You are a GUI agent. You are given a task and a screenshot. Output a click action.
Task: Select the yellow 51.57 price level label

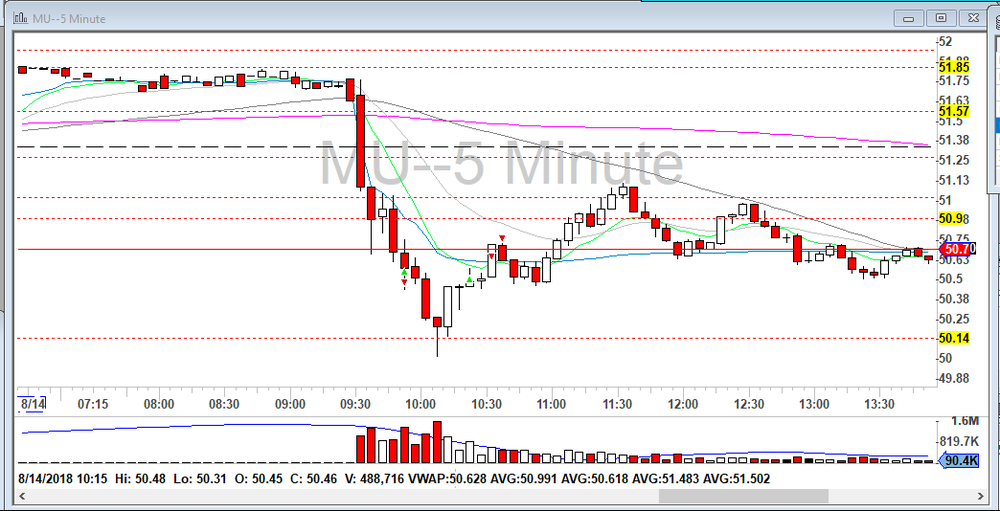952,111
